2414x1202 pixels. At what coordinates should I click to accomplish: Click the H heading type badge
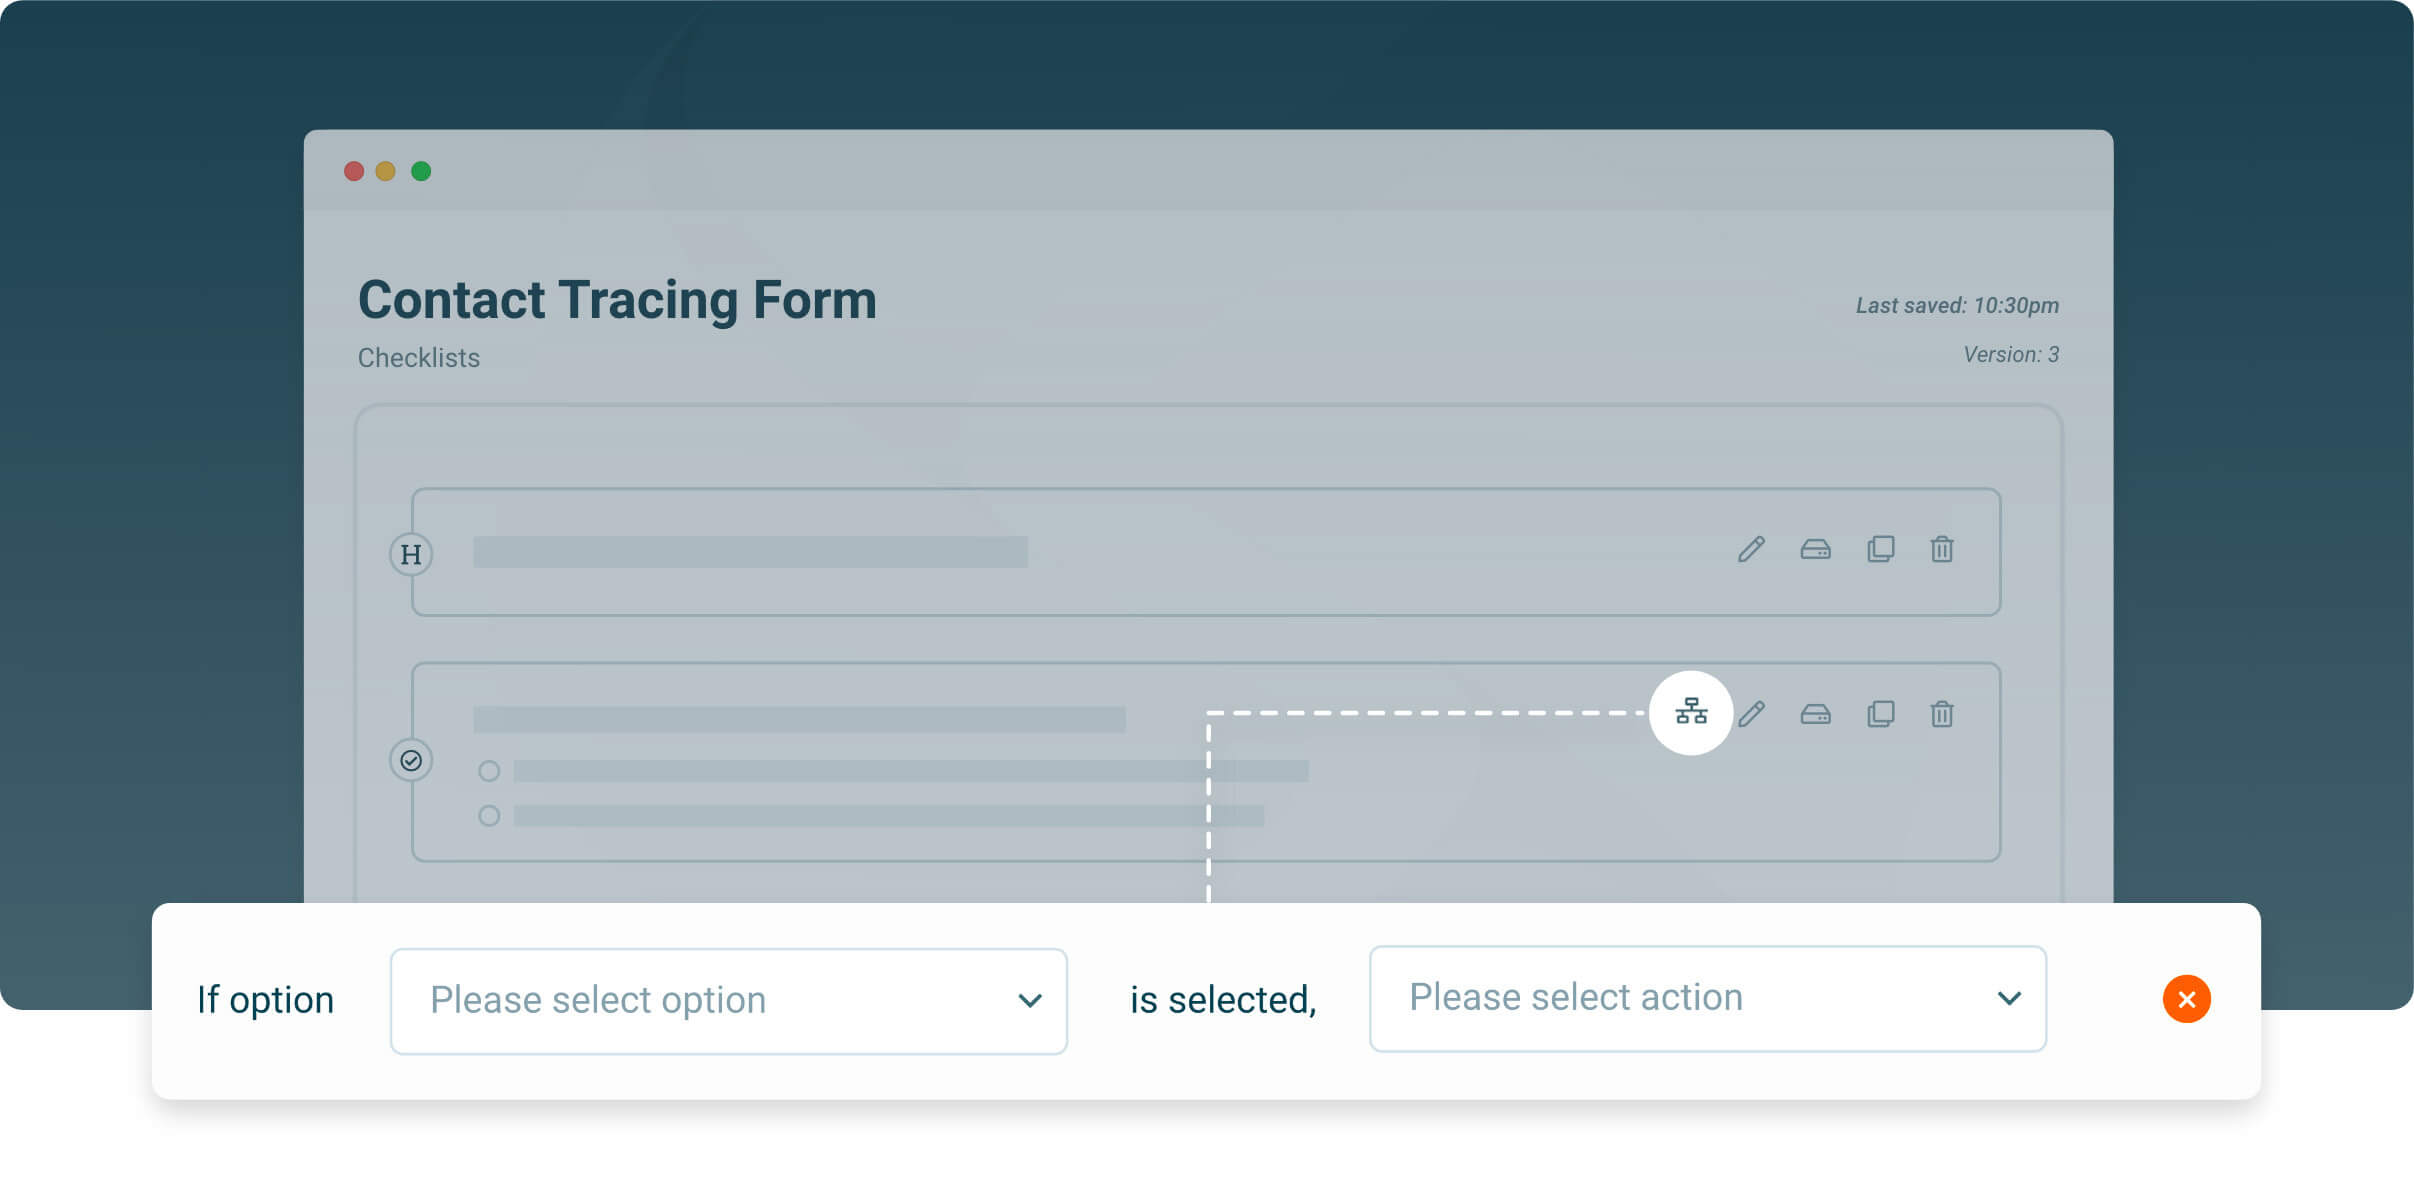click(411, 554)
